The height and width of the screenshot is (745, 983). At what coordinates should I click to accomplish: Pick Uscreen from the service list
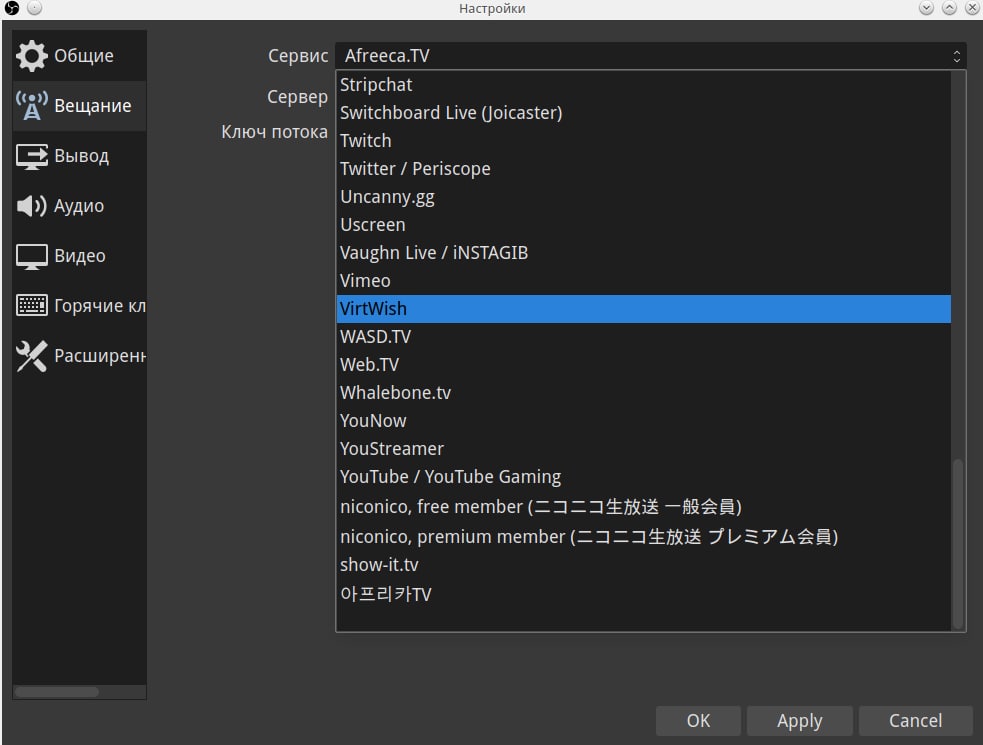(x=644, y=225)
